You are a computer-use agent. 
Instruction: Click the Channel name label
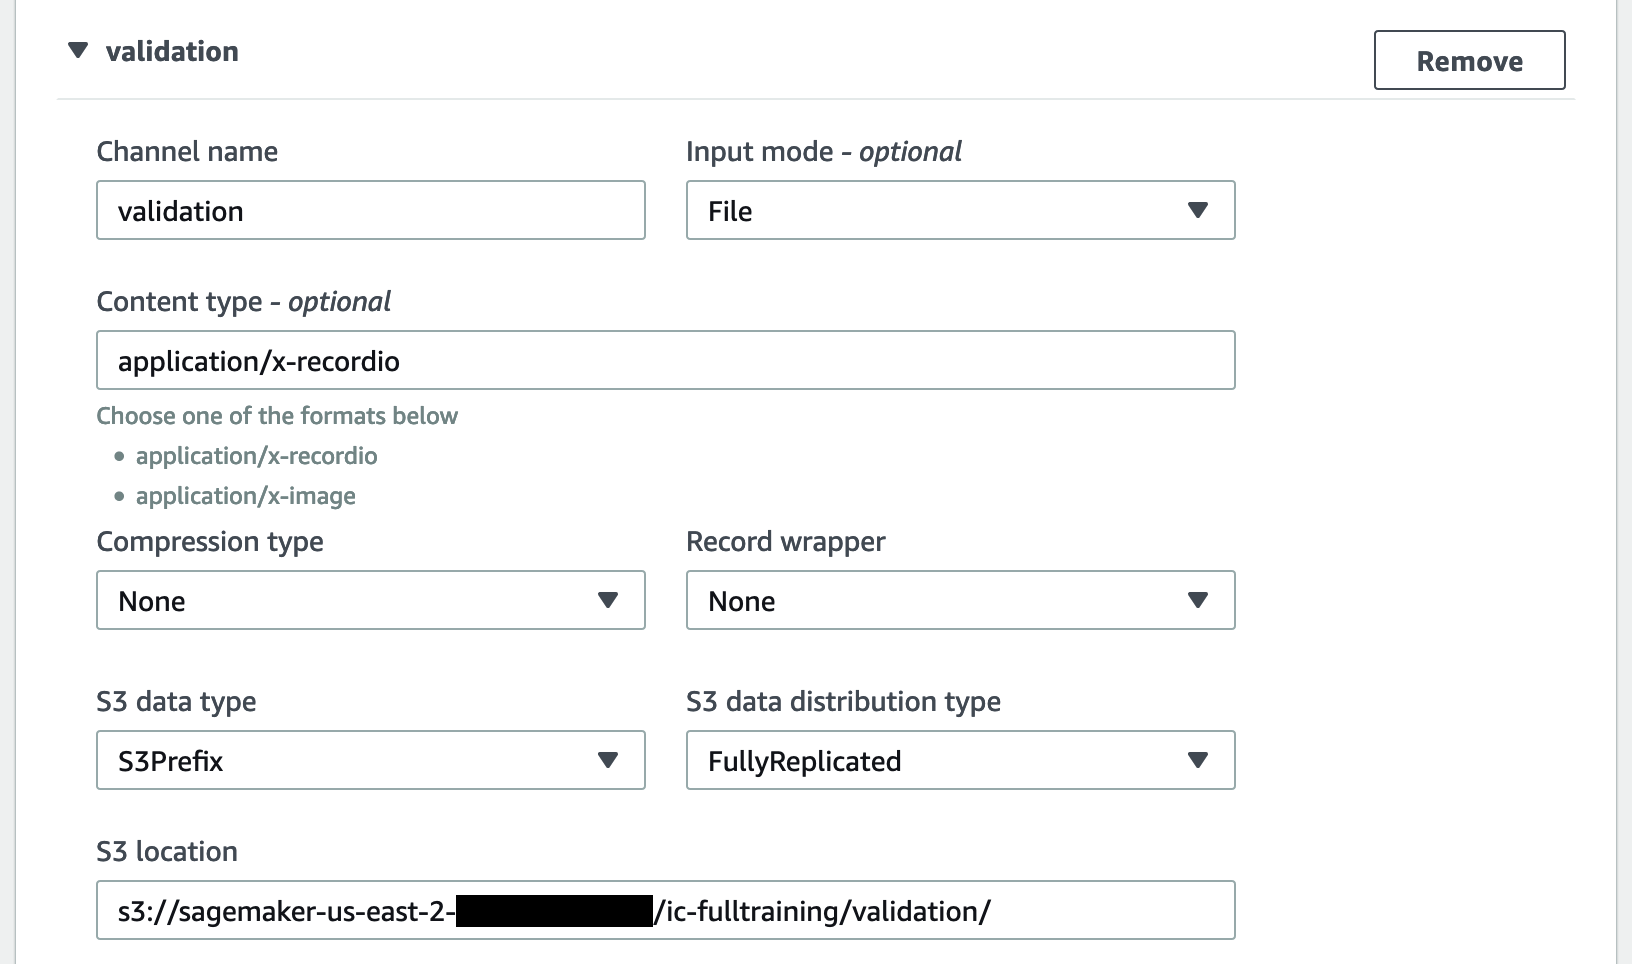pos(187,151)
